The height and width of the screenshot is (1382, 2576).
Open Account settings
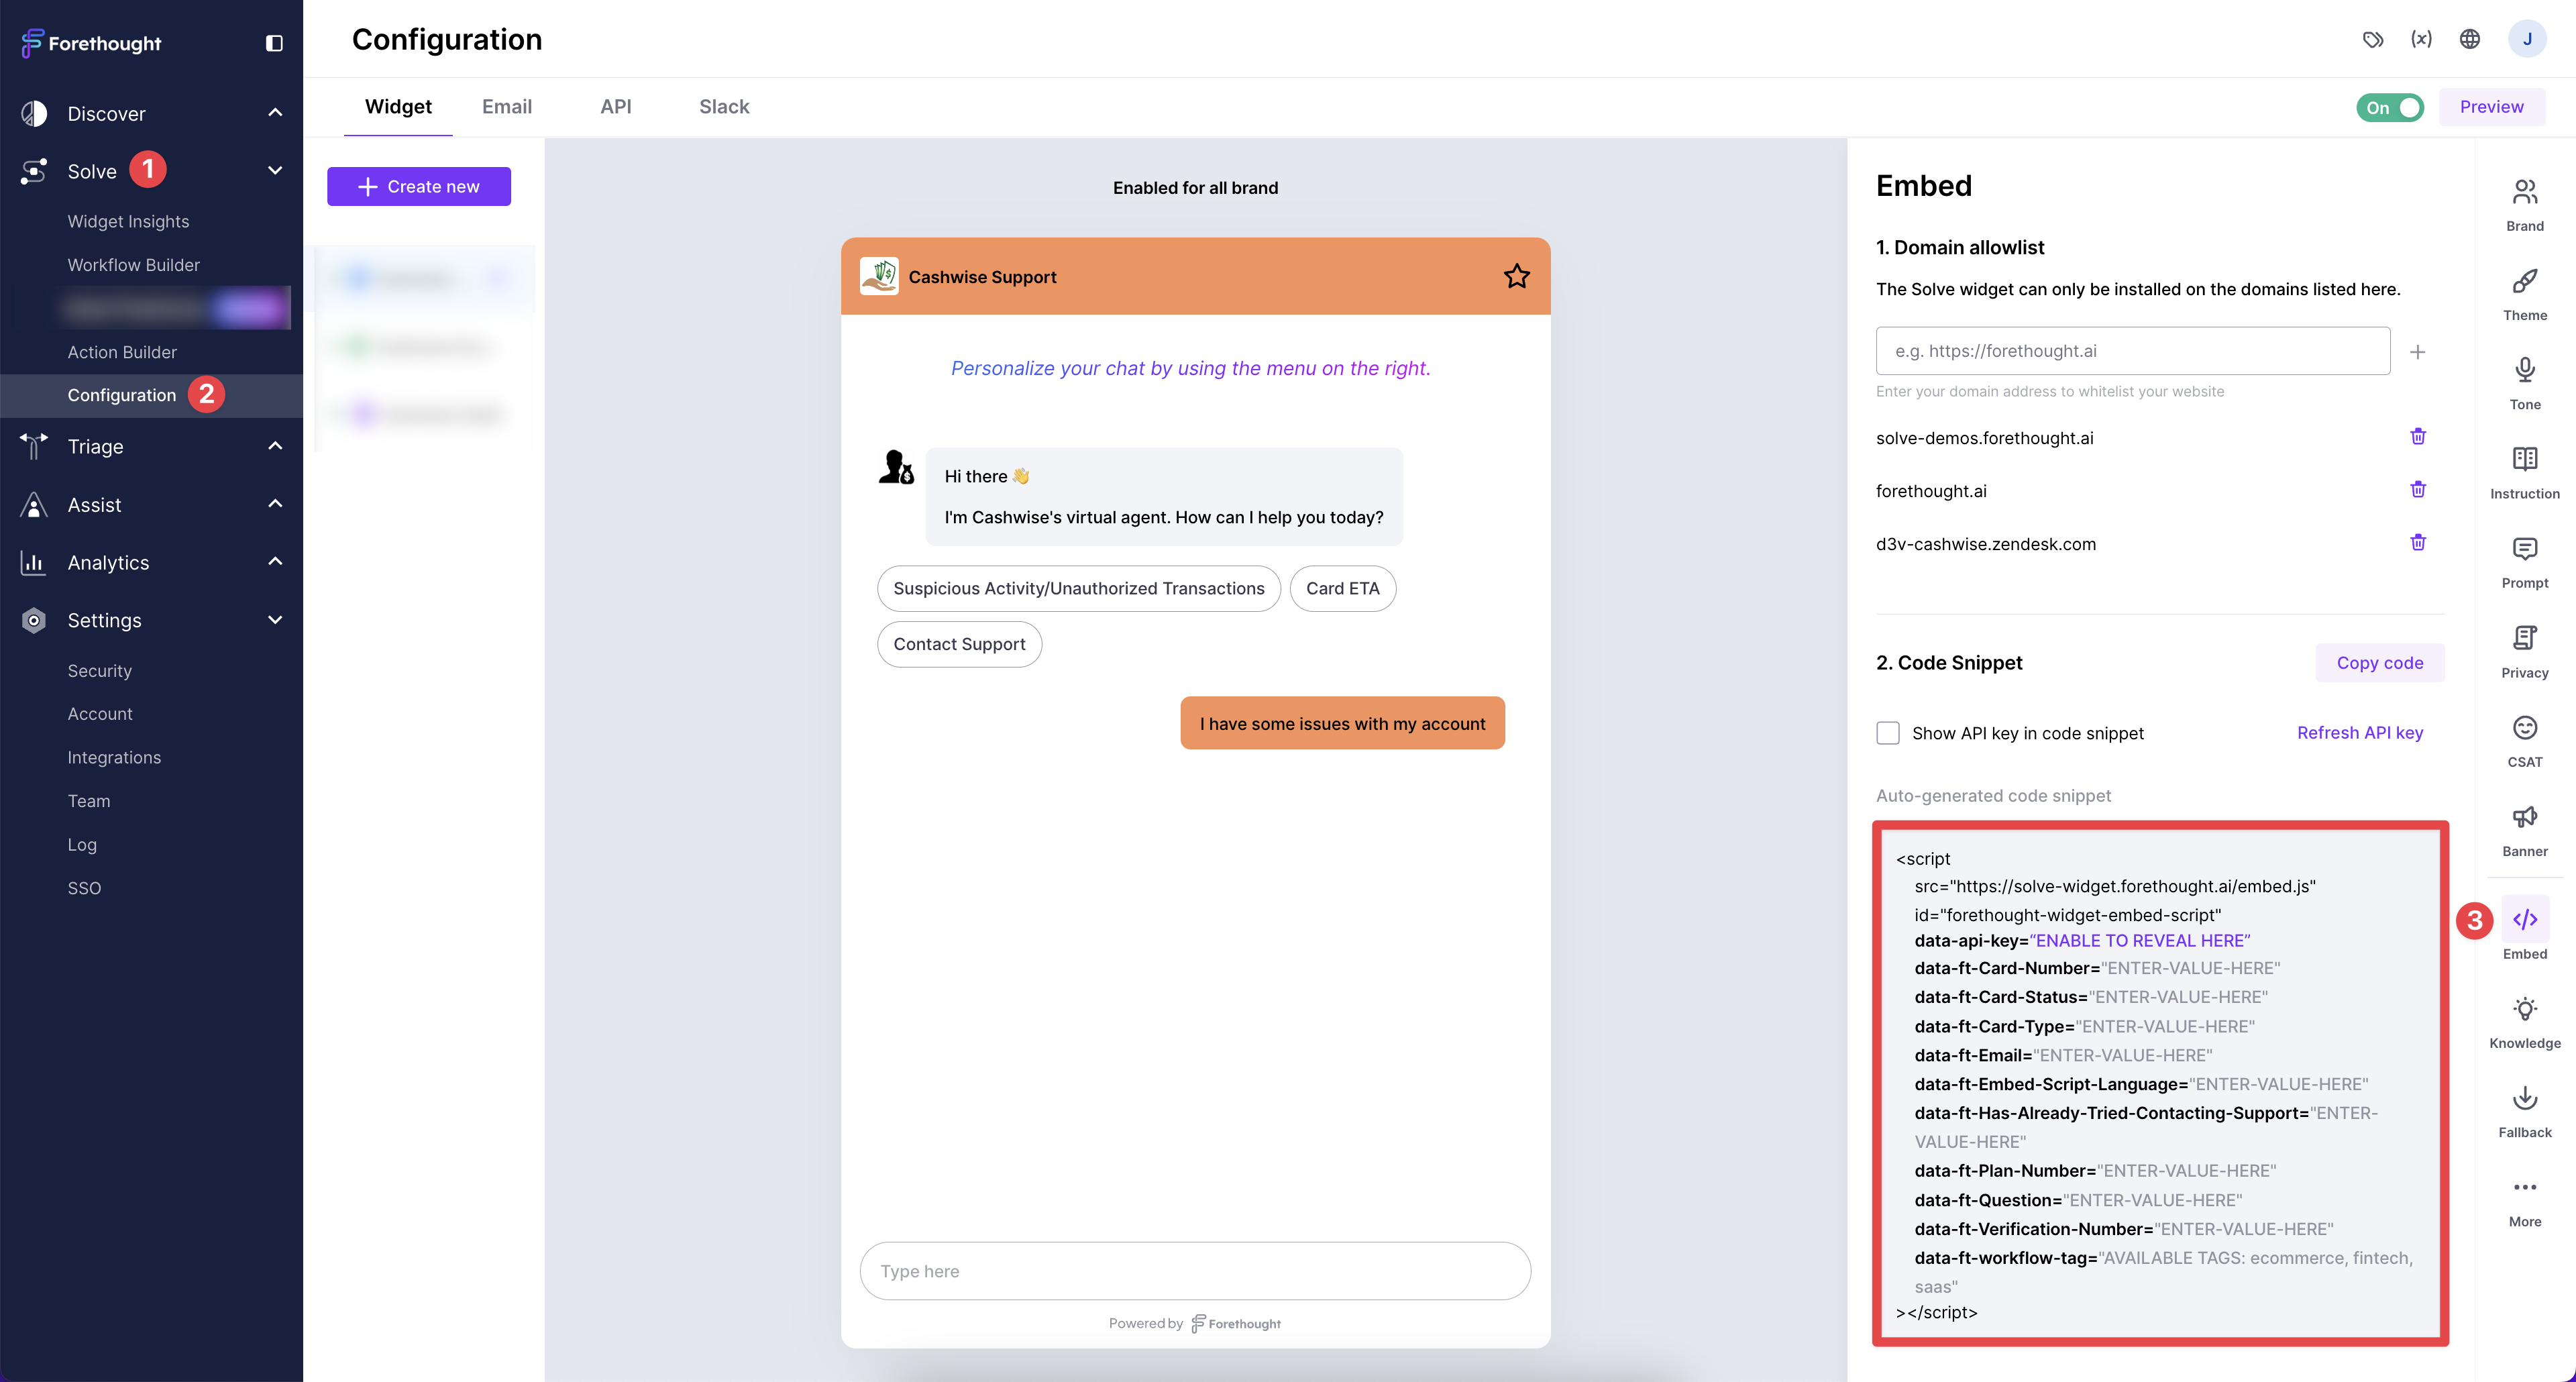[100, 714]
